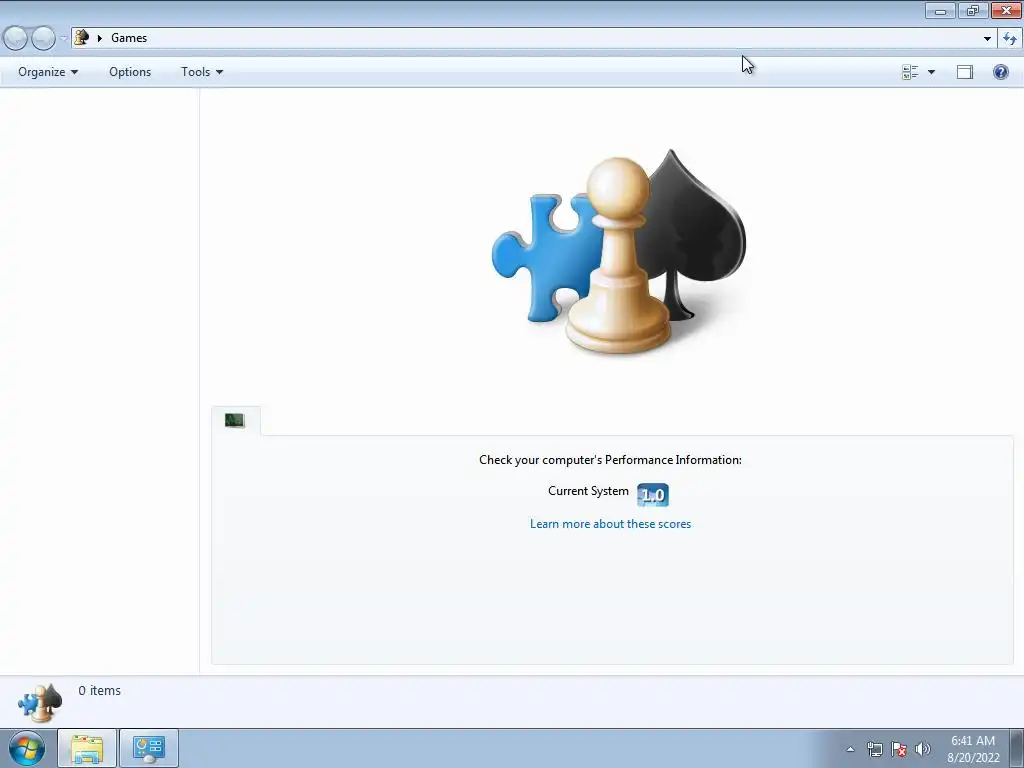1024x768 pixels.
Task: Open Control Panel taskbar button
Action: click(x=149, y=748)
